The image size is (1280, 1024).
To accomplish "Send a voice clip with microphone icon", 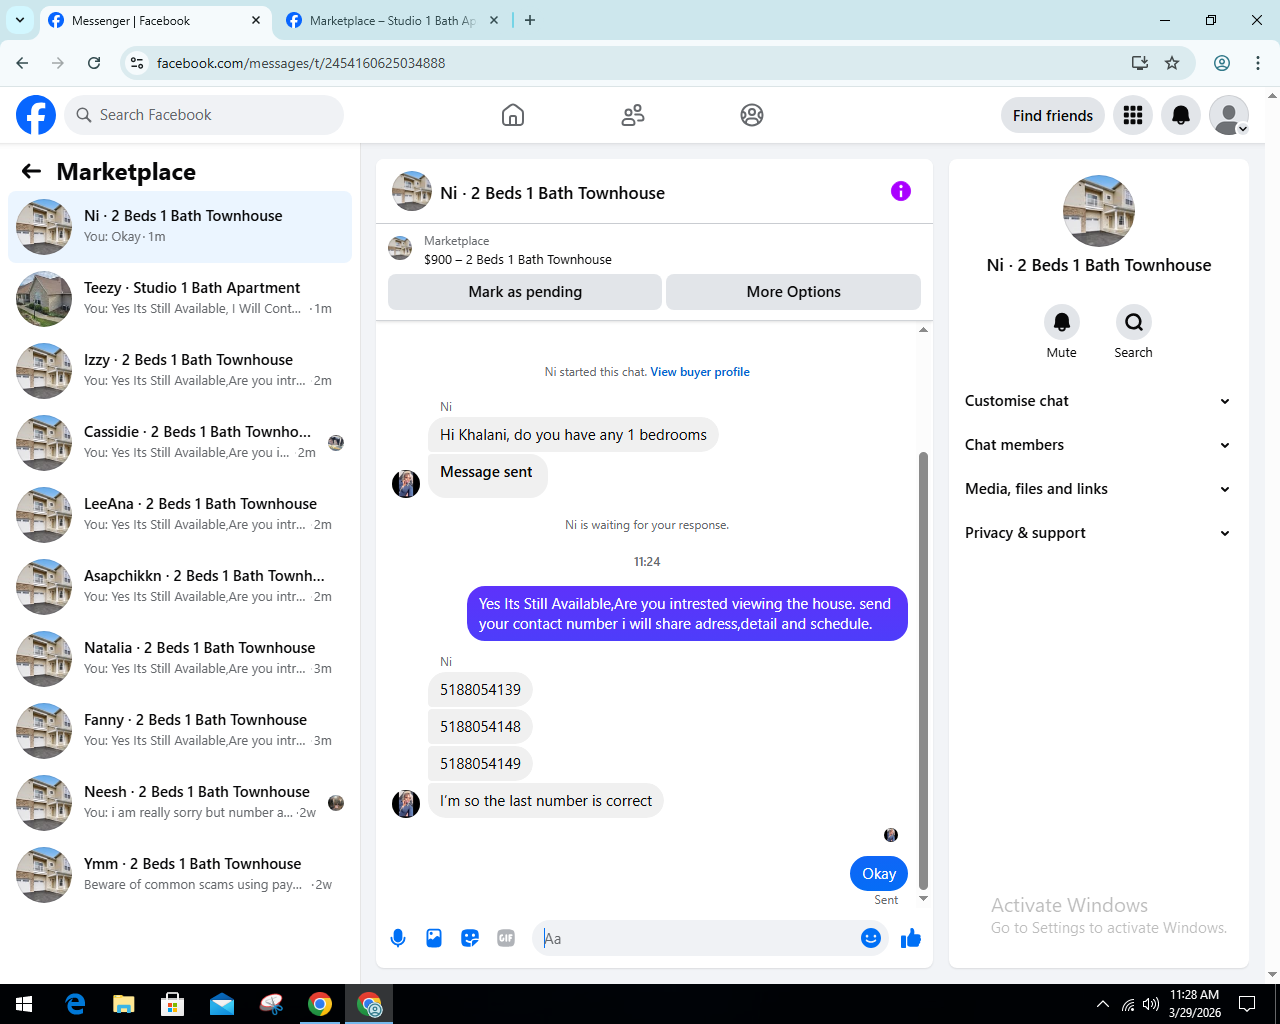I will (x=398, y=938).
